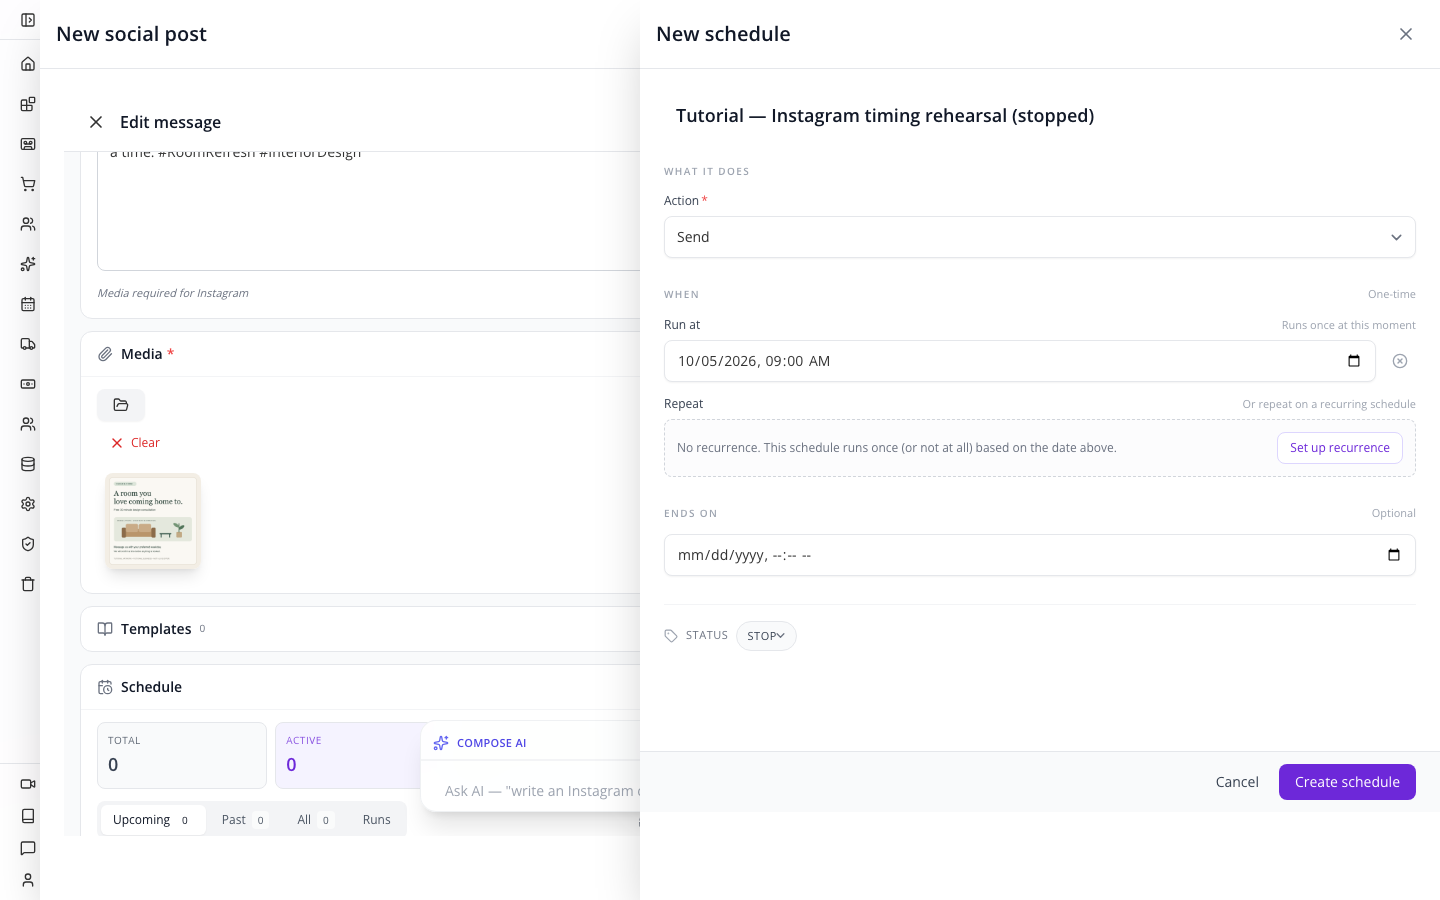Viewport: 1440px width, 900px height.
Task: Open the user profile sidebar icon
Action: point(28,880)
